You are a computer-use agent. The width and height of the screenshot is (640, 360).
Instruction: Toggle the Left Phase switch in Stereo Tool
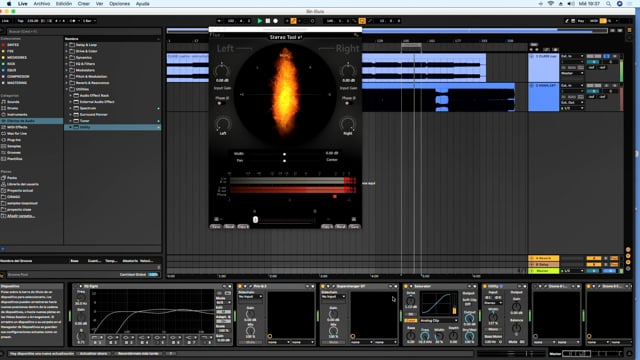[x=220, y=103]
